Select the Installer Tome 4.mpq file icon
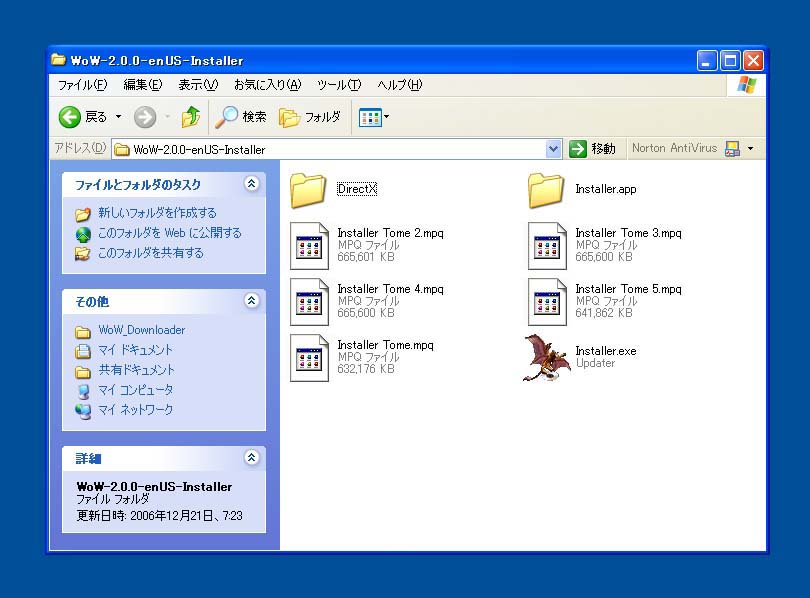Viewport: 810px width, 598px height. point(309,302)
